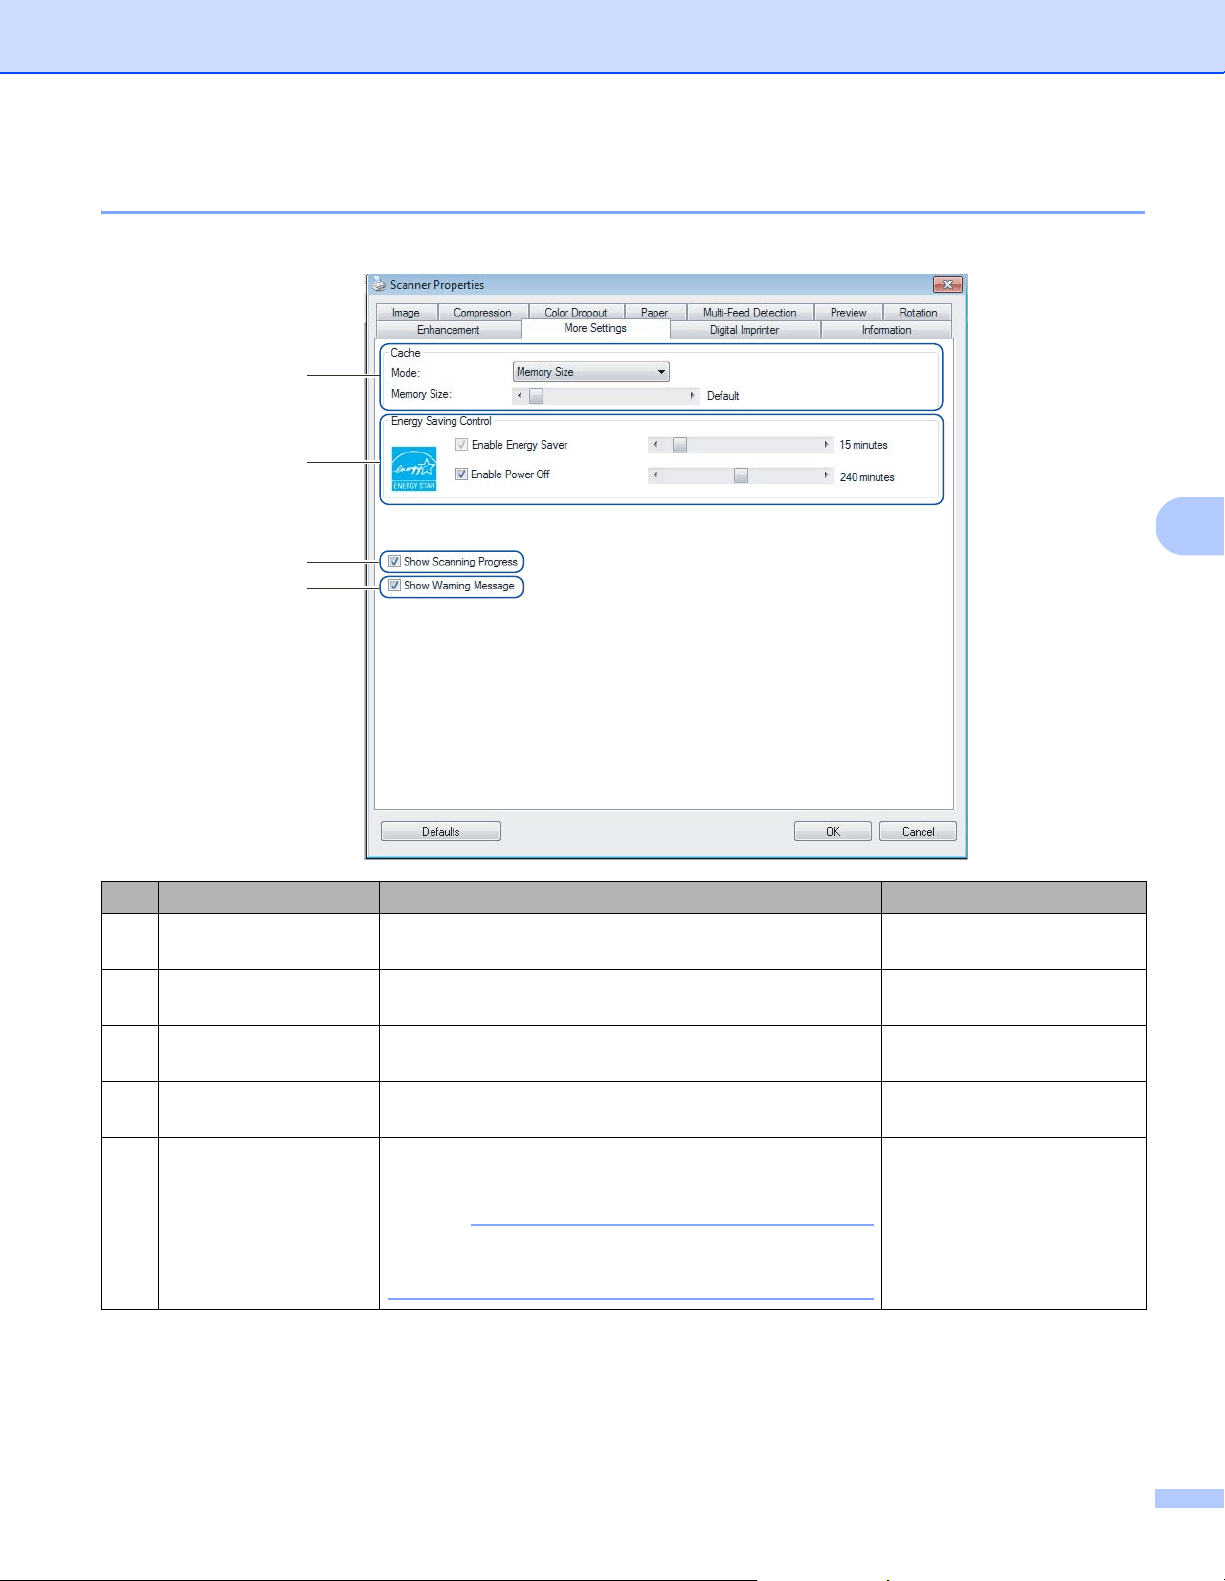Click the 'Default' memory size label
The image size is (1225, 1581).
(x=723, y=396)
